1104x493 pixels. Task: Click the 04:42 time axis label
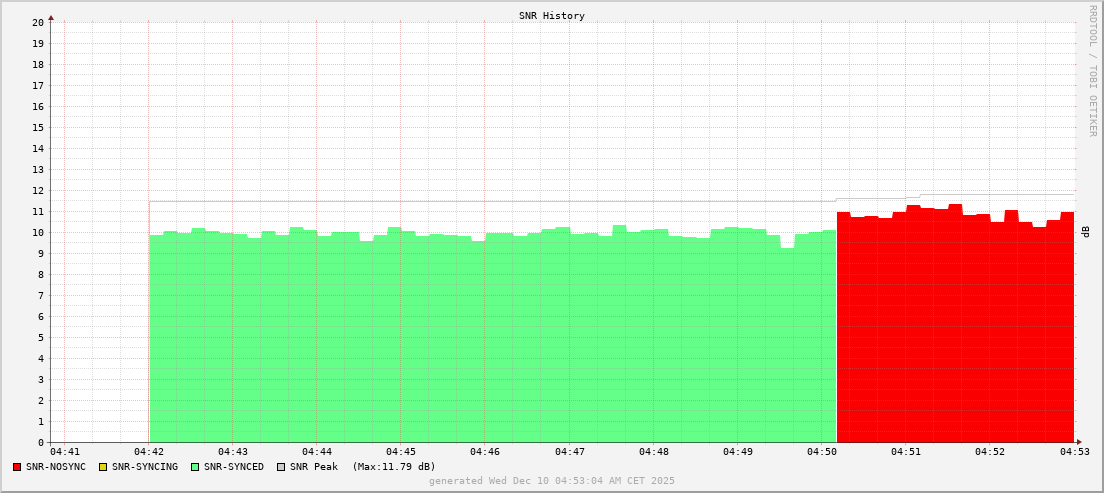tap(149, 453)
